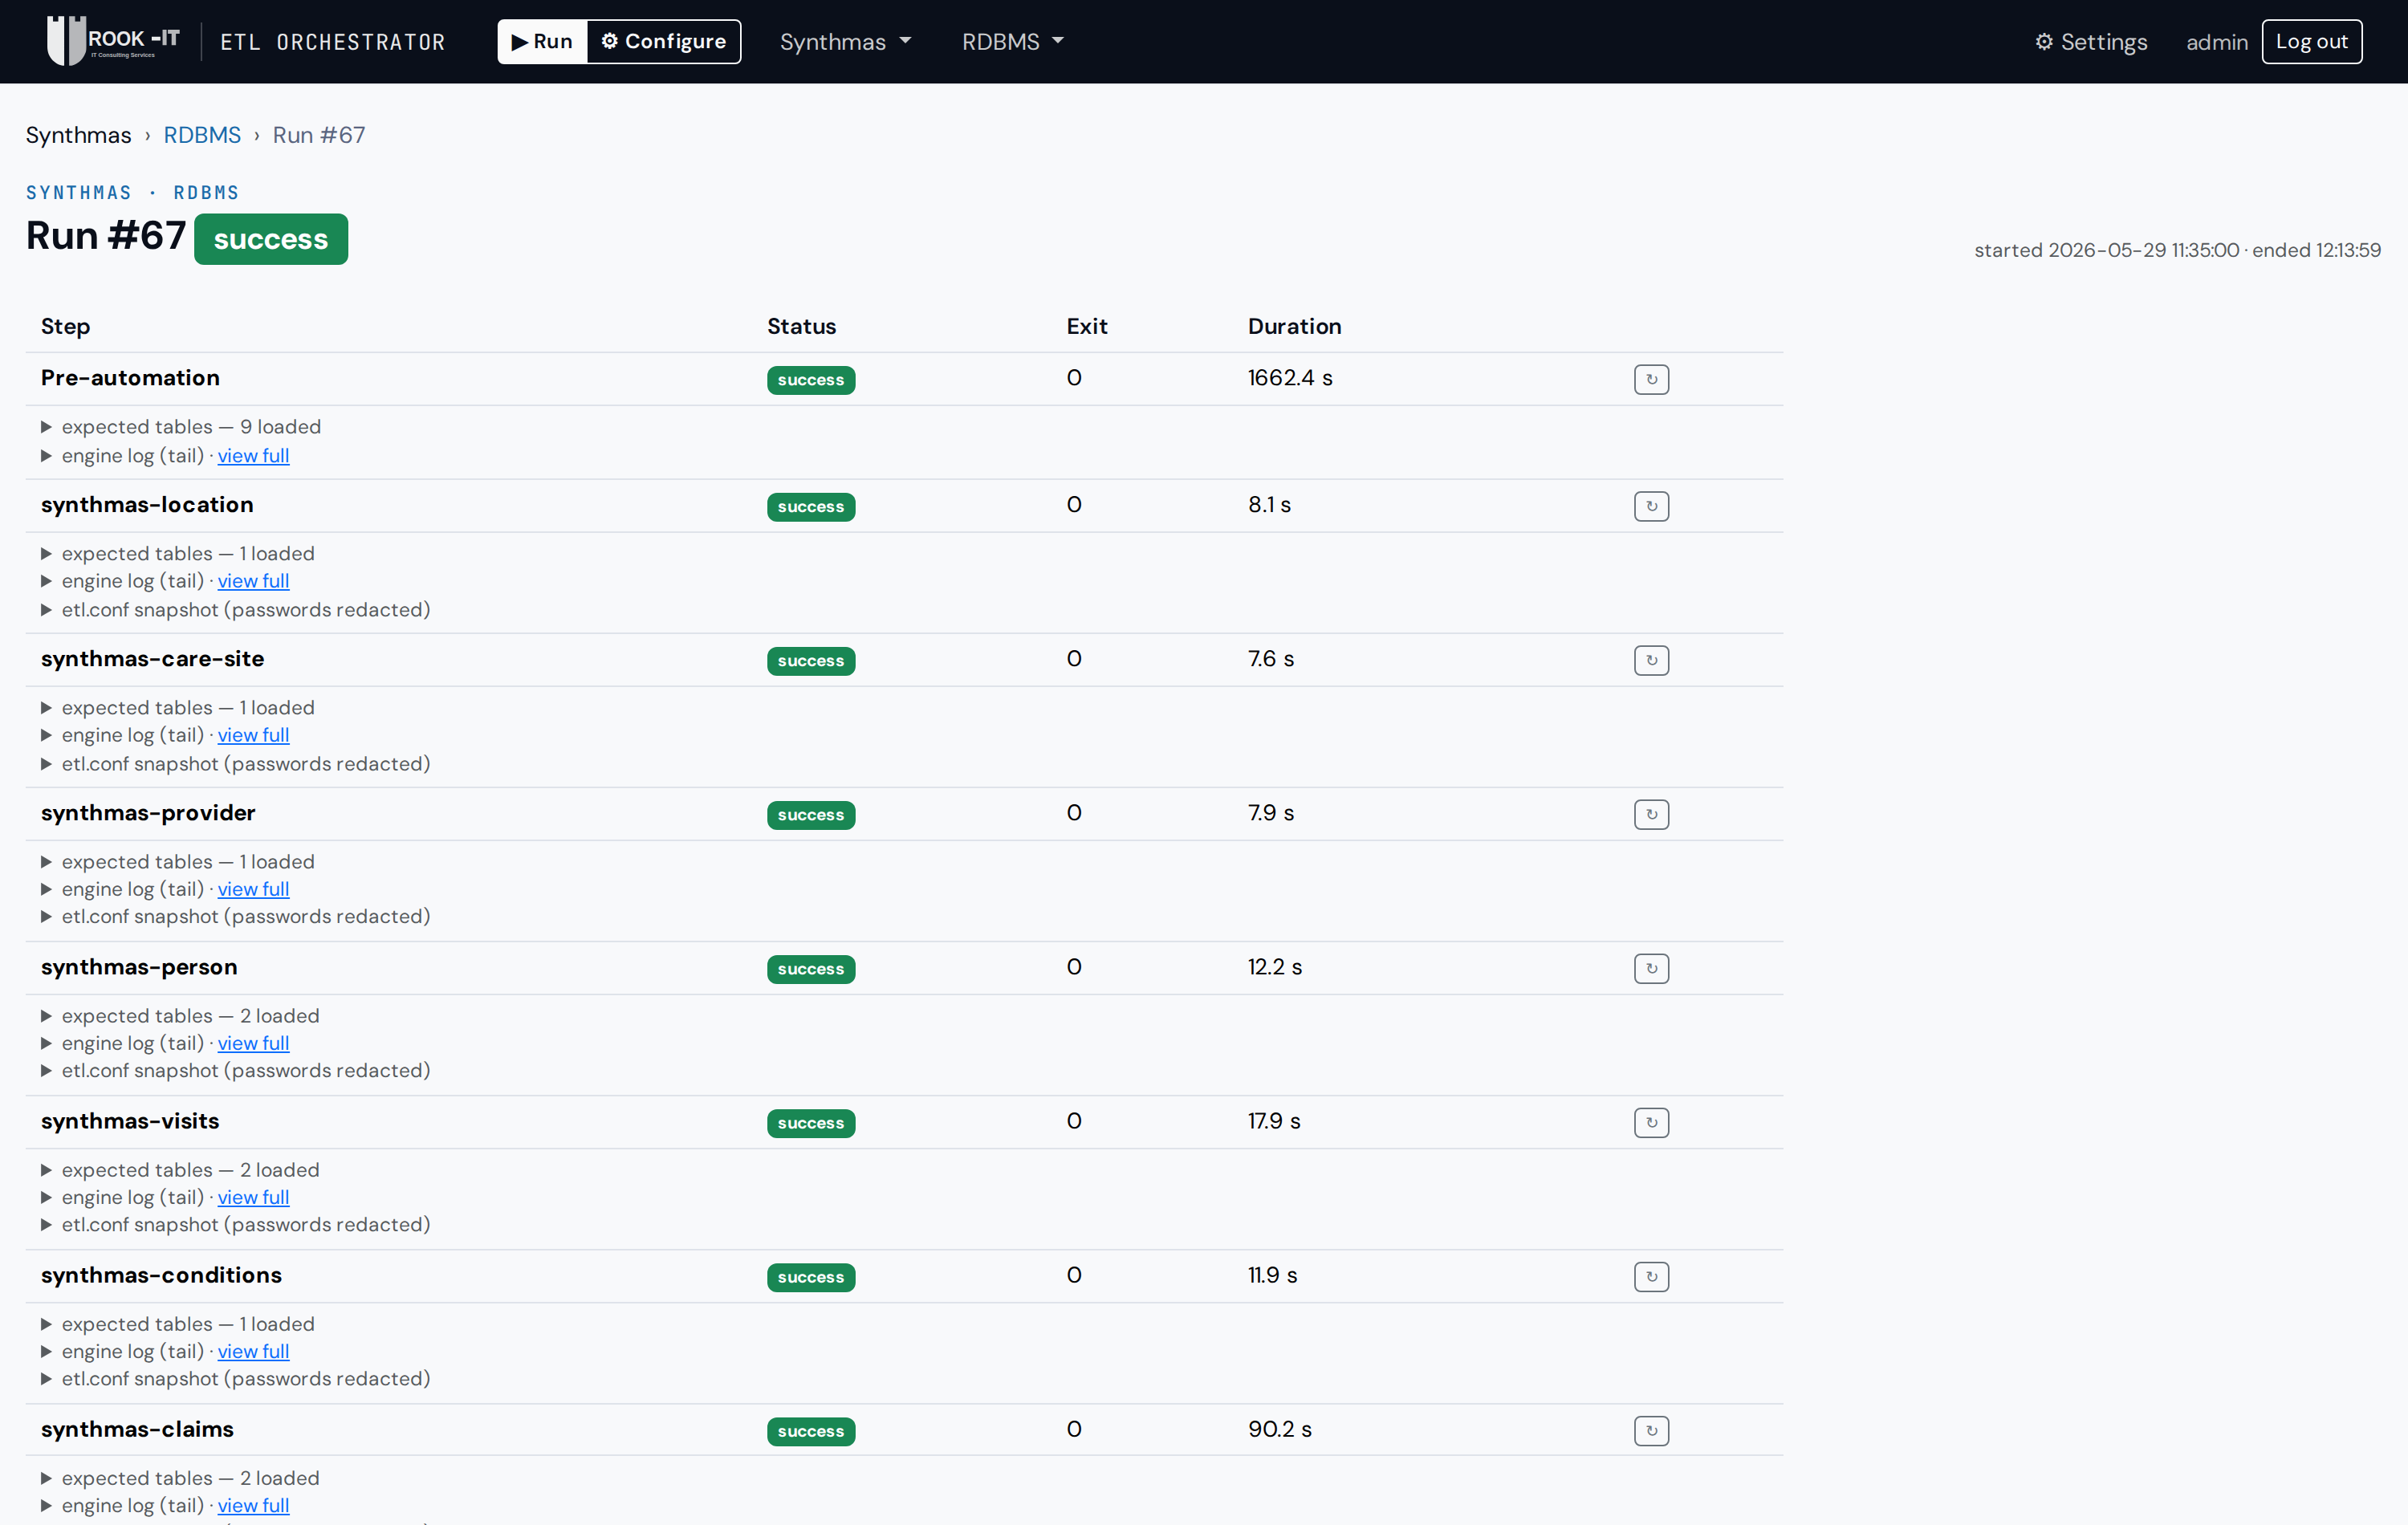The width and height of the screenshot is (2408, 1525).
Task: Rerun the synthmas-conditions step
Action: (1651, 1276)
